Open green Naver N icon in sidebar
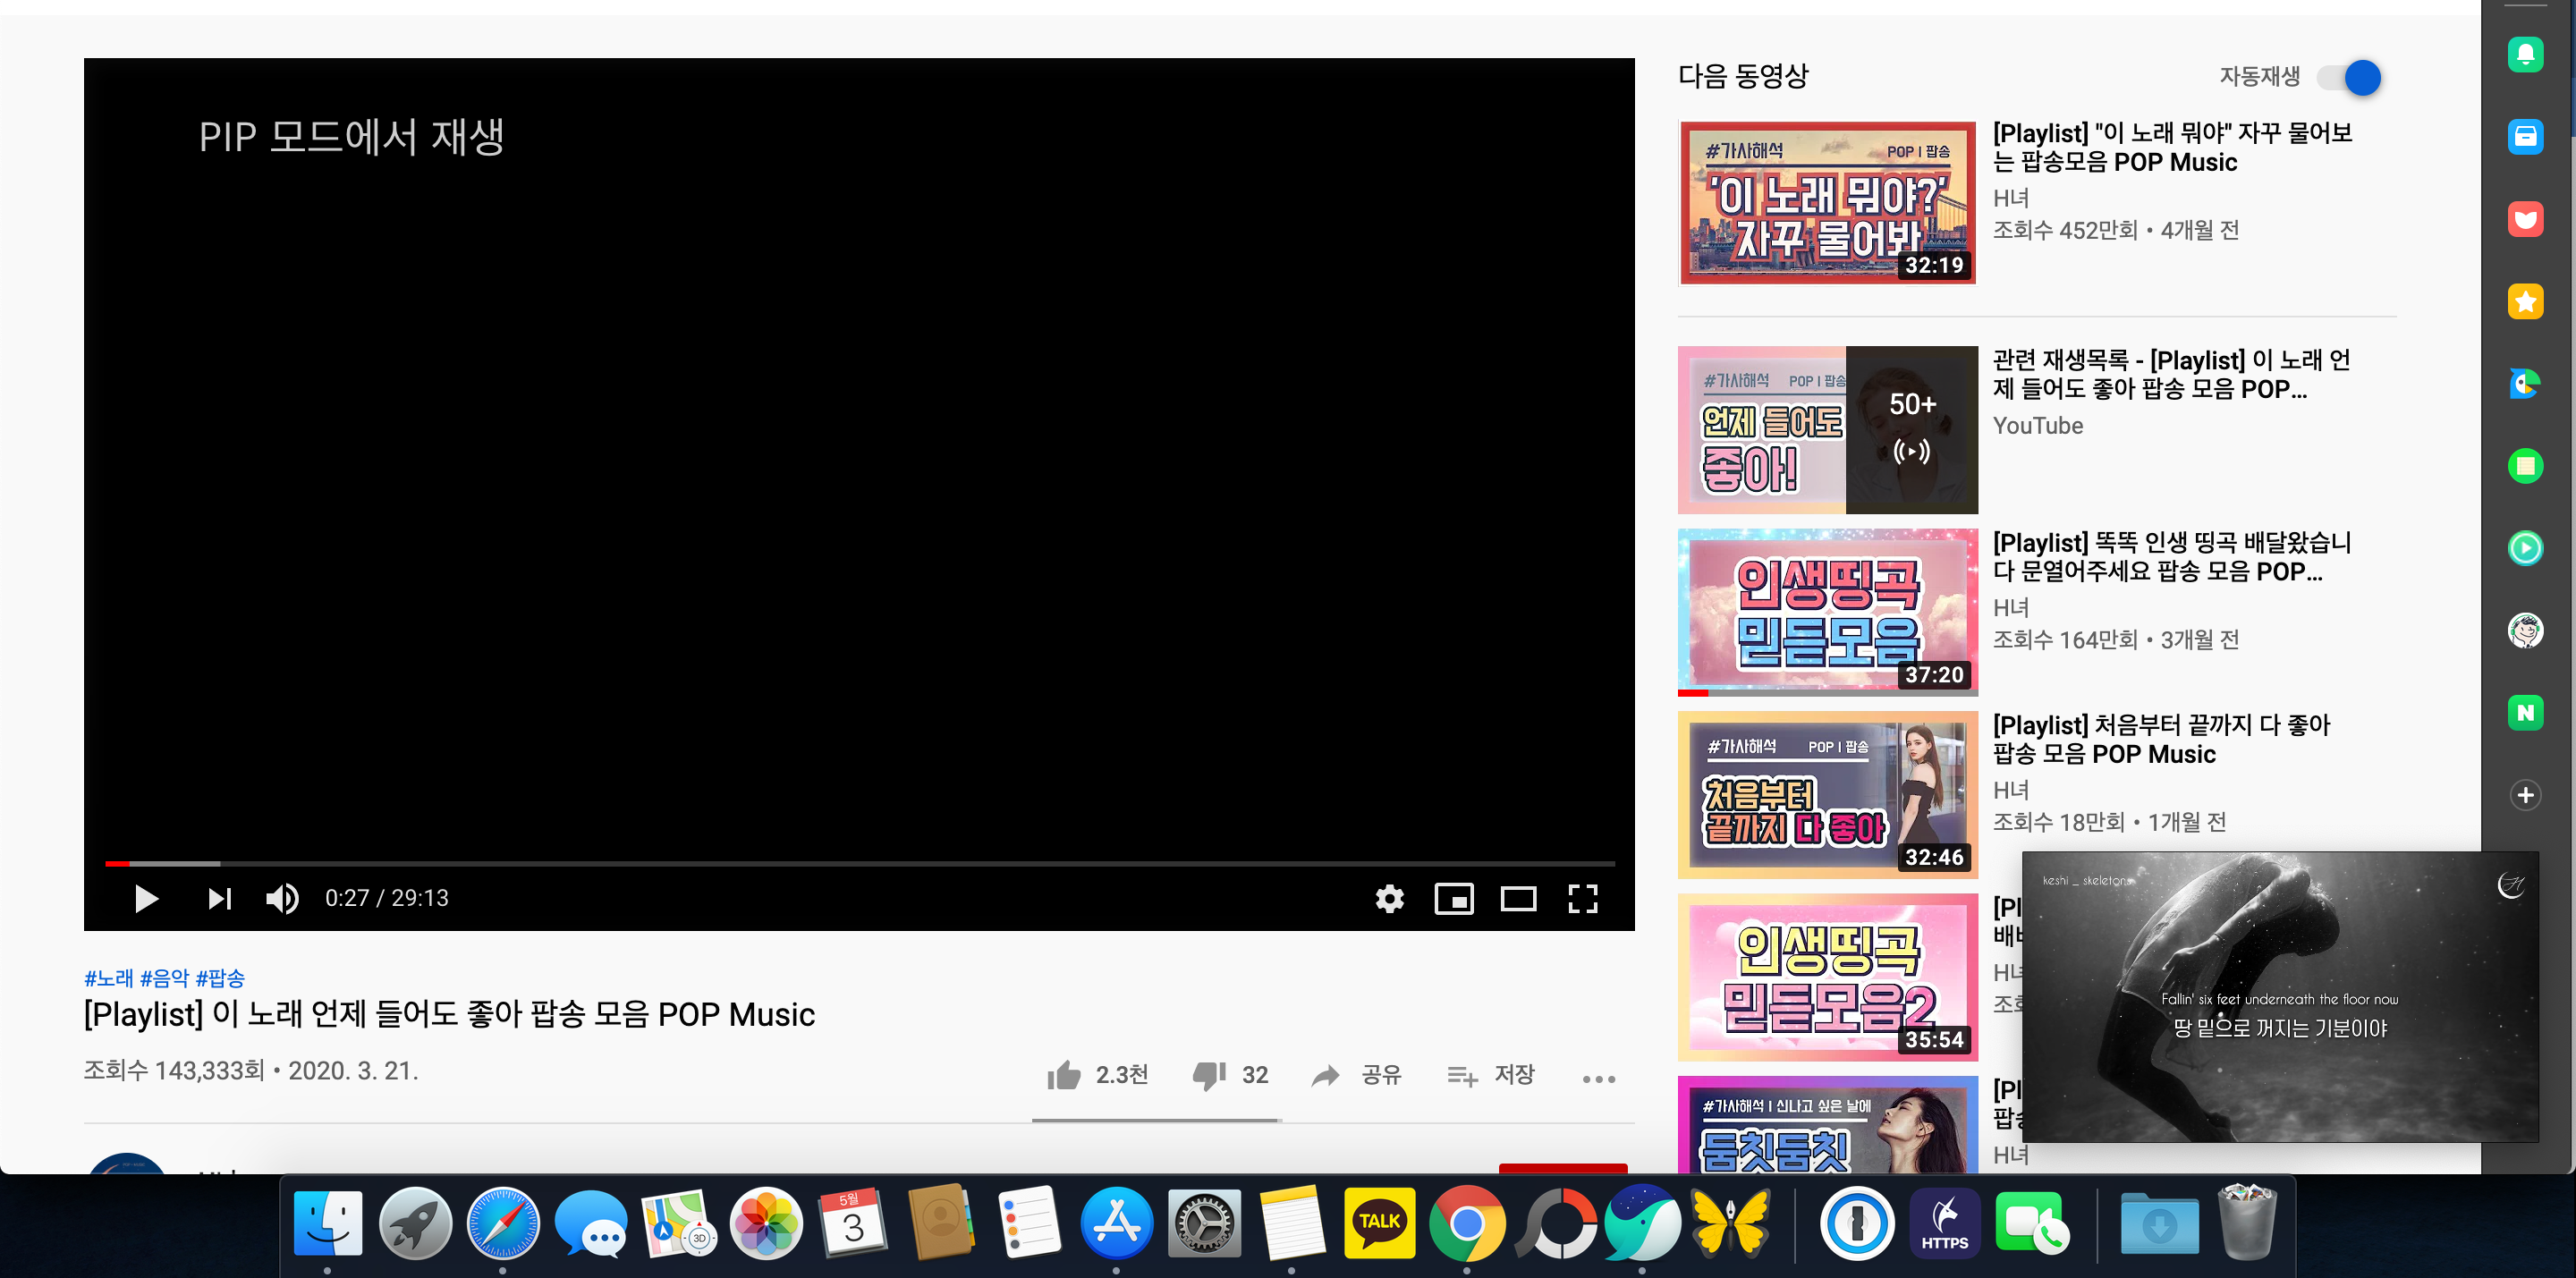This screenshot has width=2576, height=1278. tap(2525, 712)
